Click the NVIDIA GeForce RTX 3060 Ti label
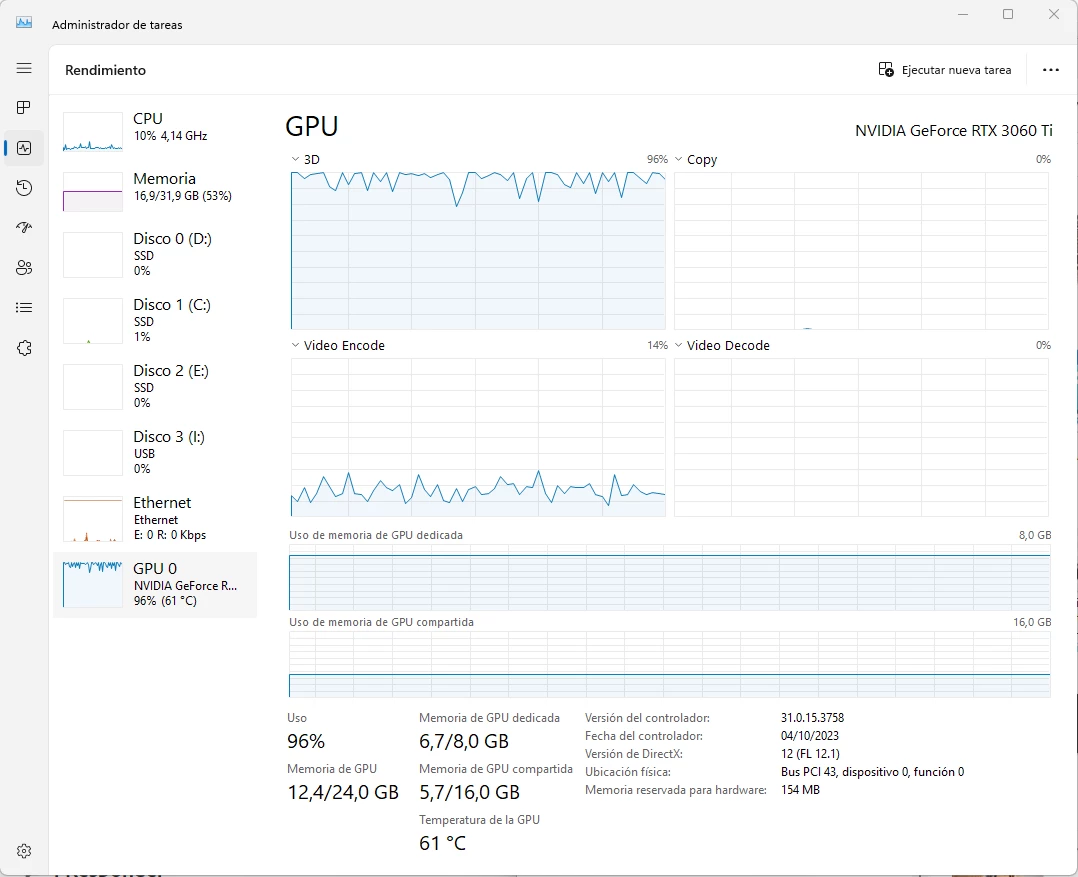This screenshot has height=877, width=1078. click(954, 131)
